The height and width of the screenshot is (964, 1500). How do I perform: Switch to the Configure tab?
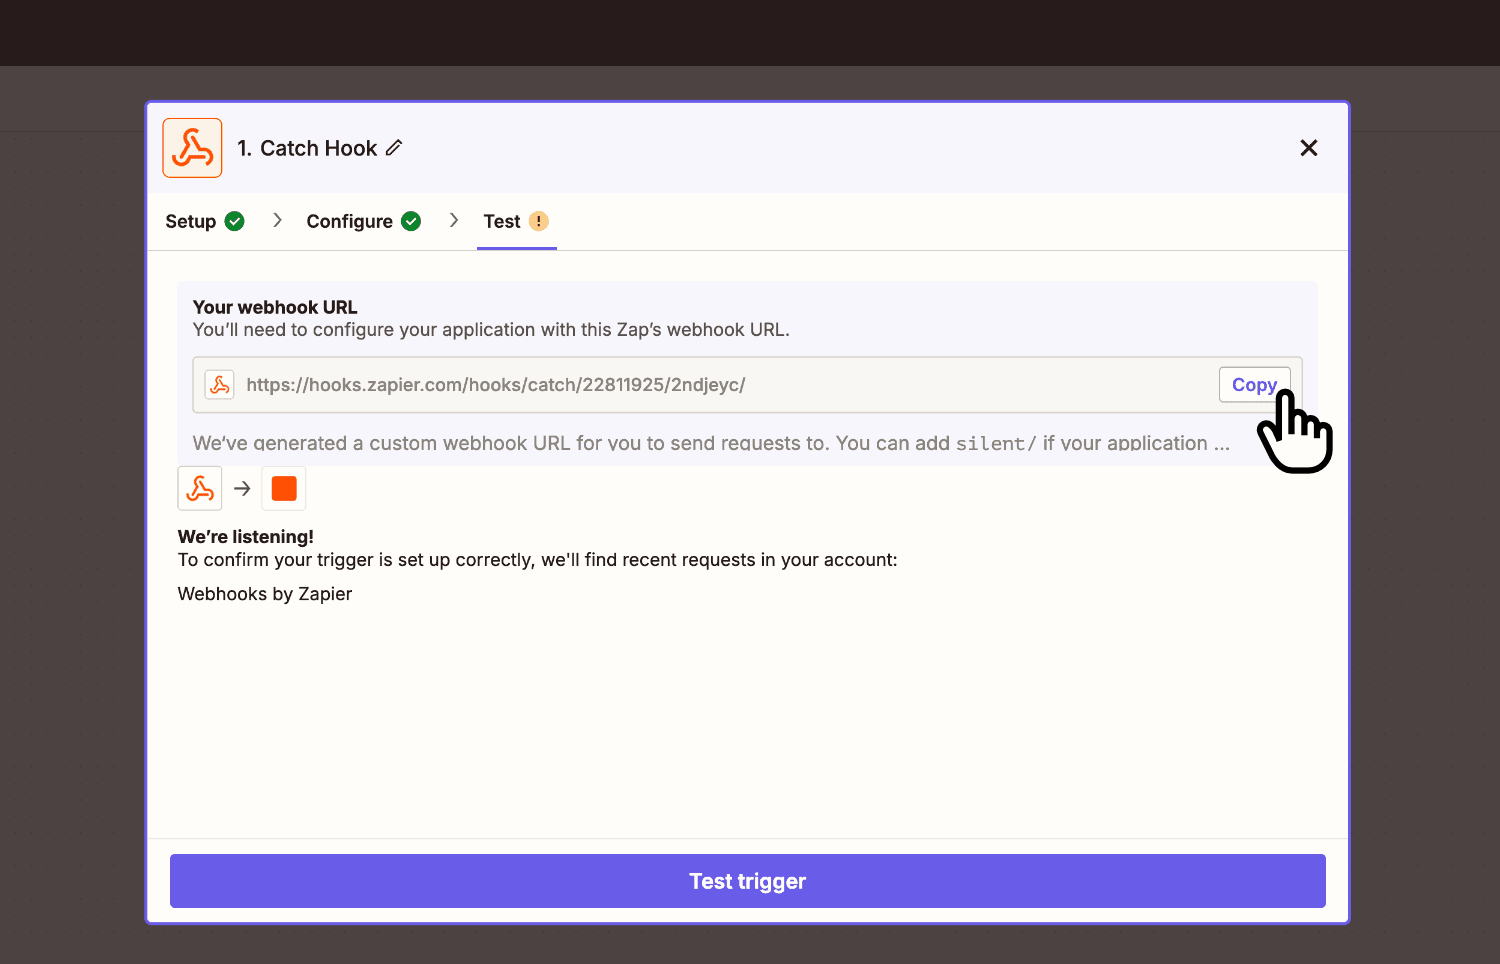click(363, 221)
